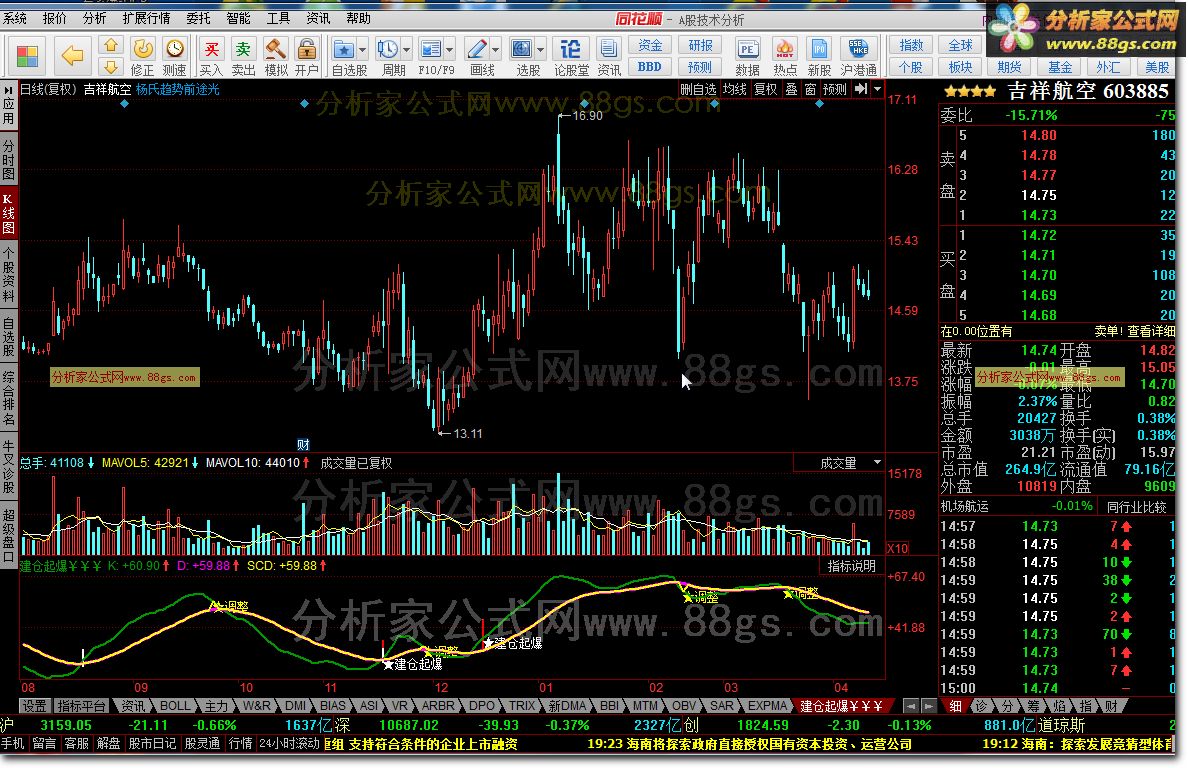
Task: Open the 智能 menu
Action: coord(239,18)
